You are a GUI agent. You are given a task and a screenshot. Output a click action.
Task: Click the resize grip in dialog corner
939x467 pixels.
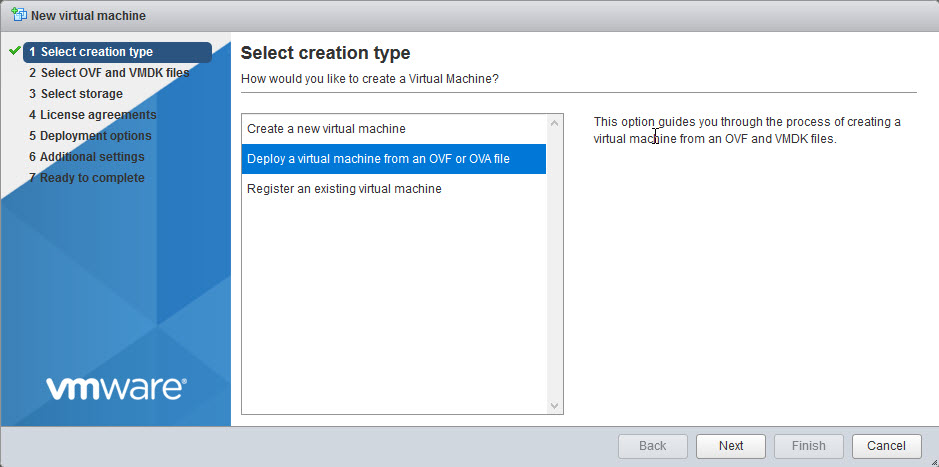tap(932, 460)
